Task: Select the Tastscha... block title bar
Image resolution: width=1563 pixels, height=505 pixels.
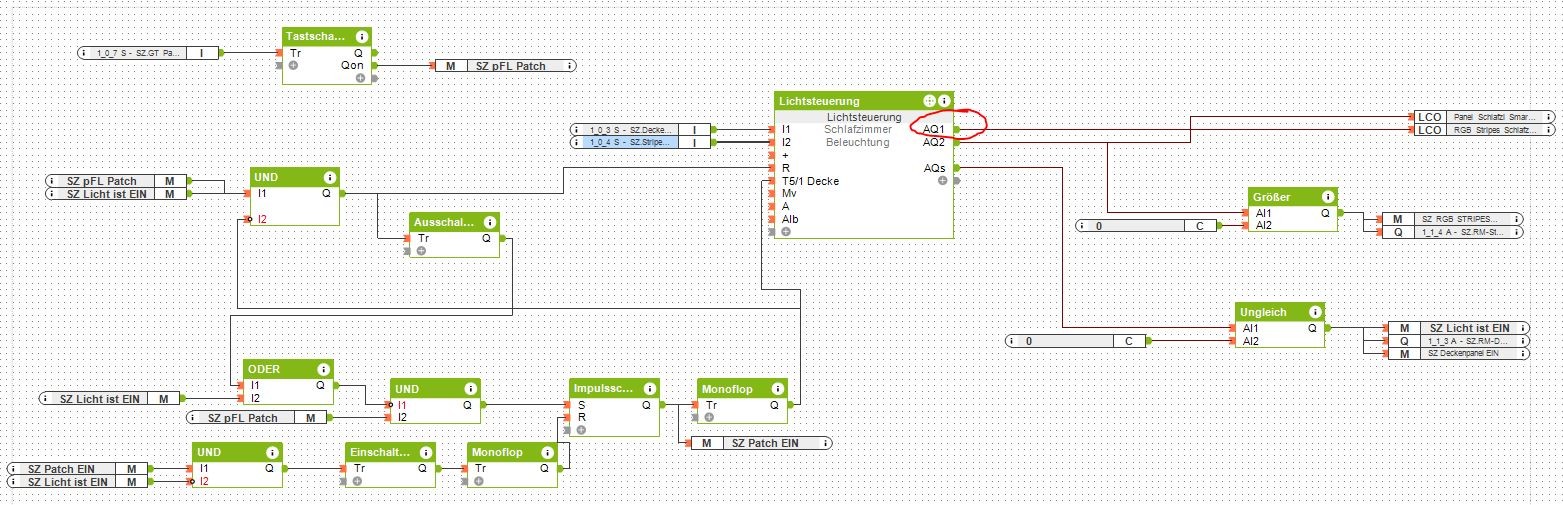Action: (327, 37)
